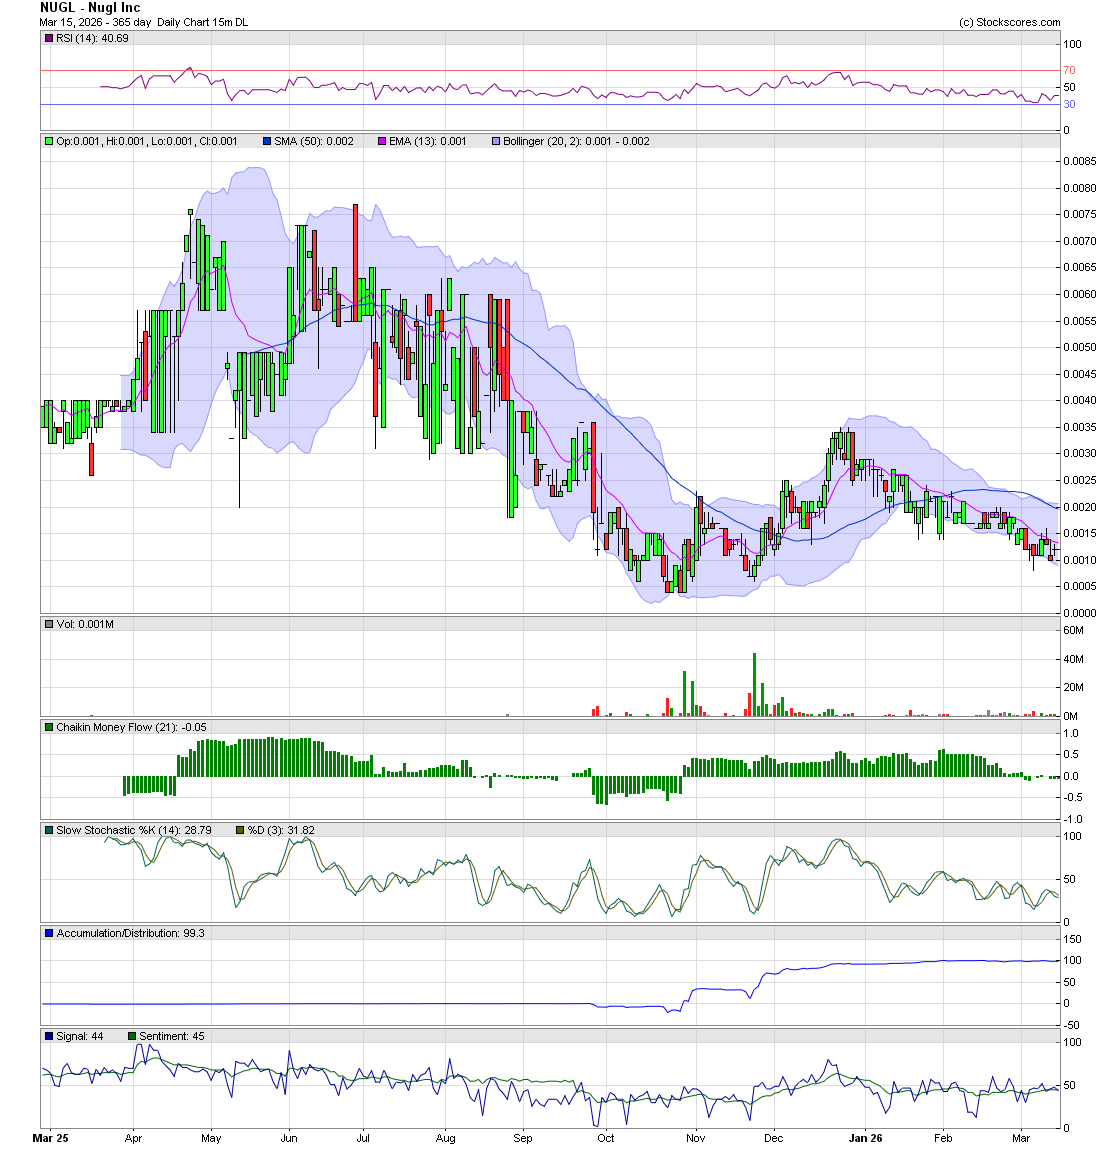Viewport: 1100px width, 1159px height.
Task: Click the 0.0085 price axis value
Action: pyautogui.click(x=1080, y=161)
